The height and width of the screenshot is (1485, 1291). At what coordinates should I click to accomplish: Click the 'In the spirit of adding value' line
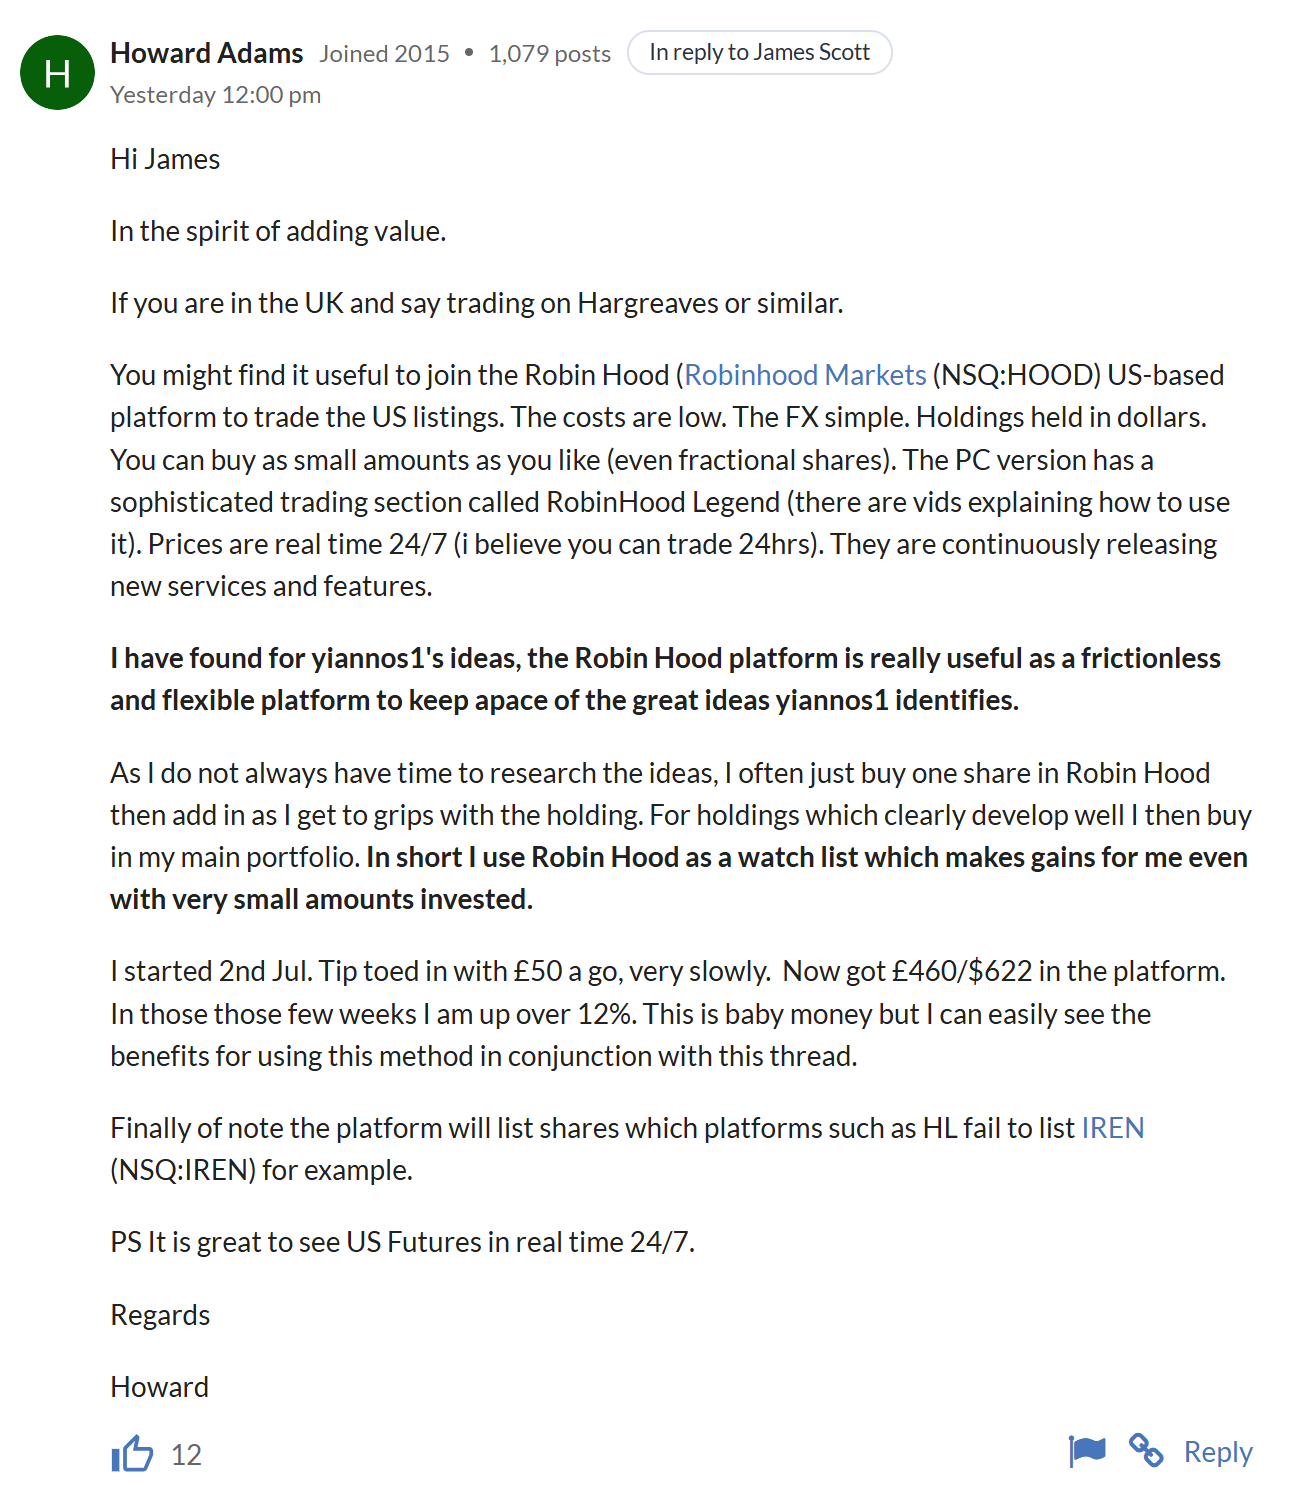point(278,231)
